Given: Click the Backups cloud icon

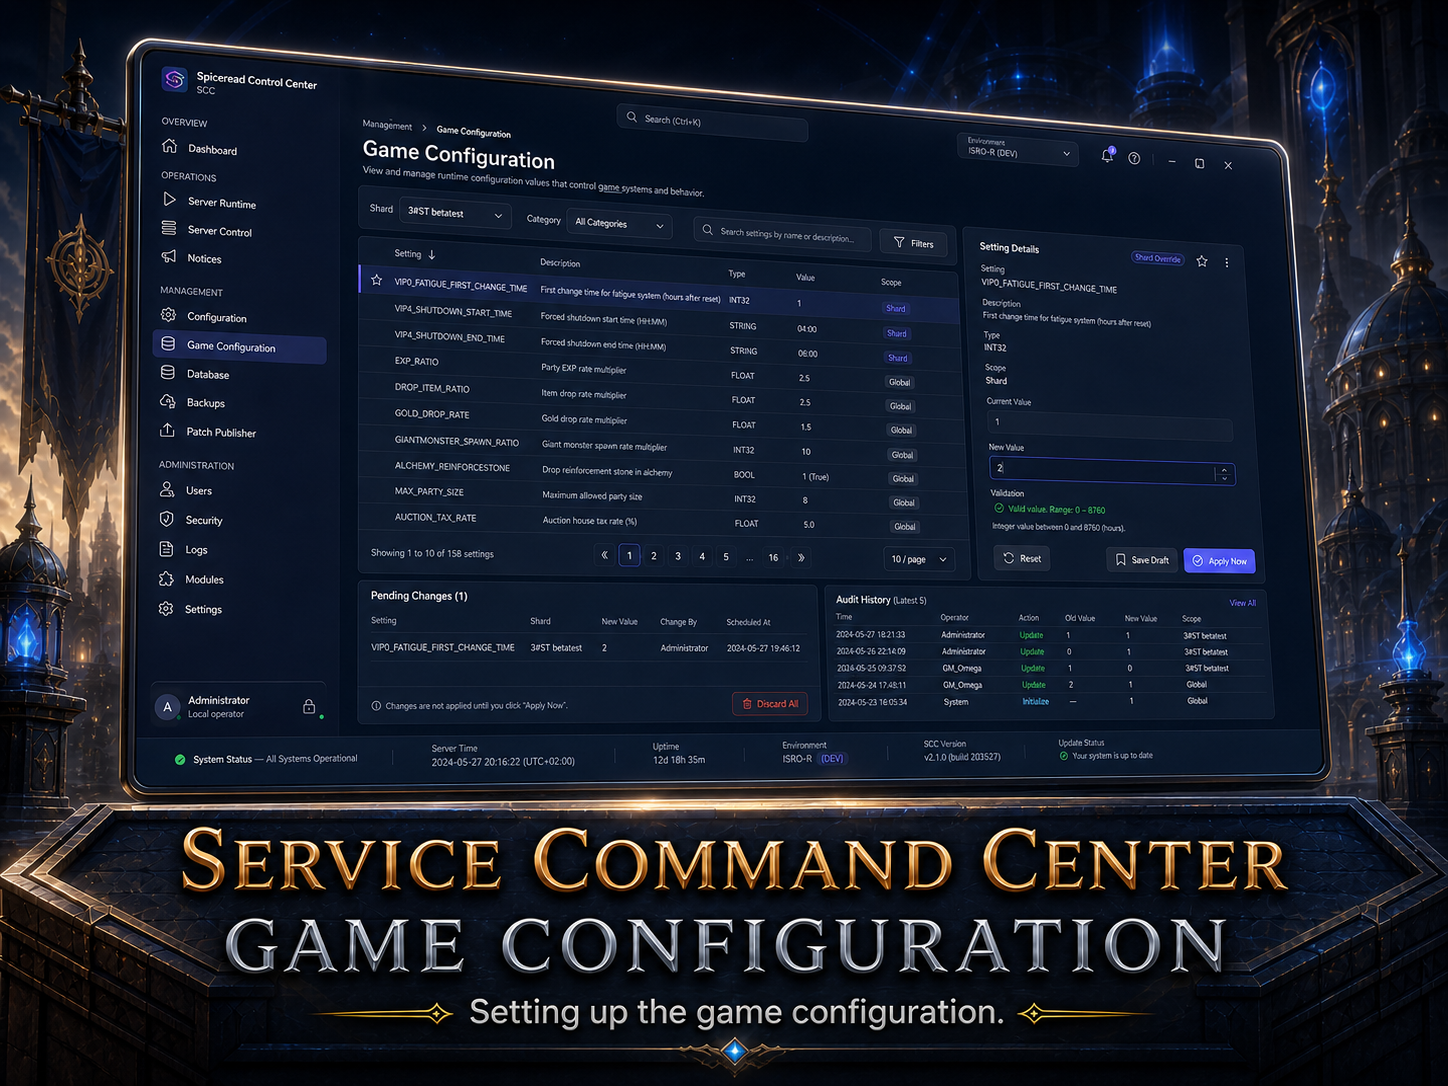Looking at the screenshot, I should click(x=168, y=401).
